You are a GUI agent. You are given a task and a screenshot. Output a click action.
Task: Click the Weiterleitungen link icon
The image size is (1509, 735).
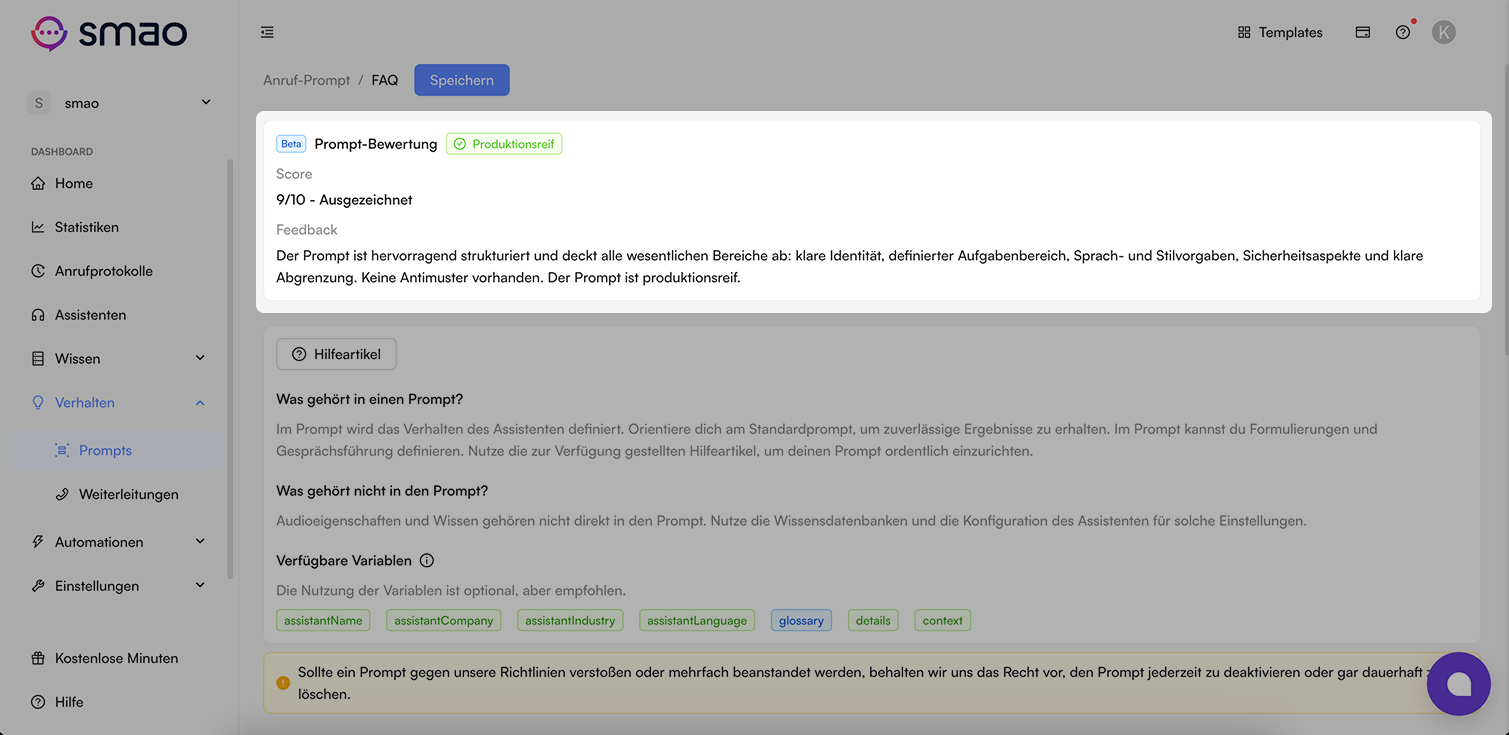tap(62, 494)
